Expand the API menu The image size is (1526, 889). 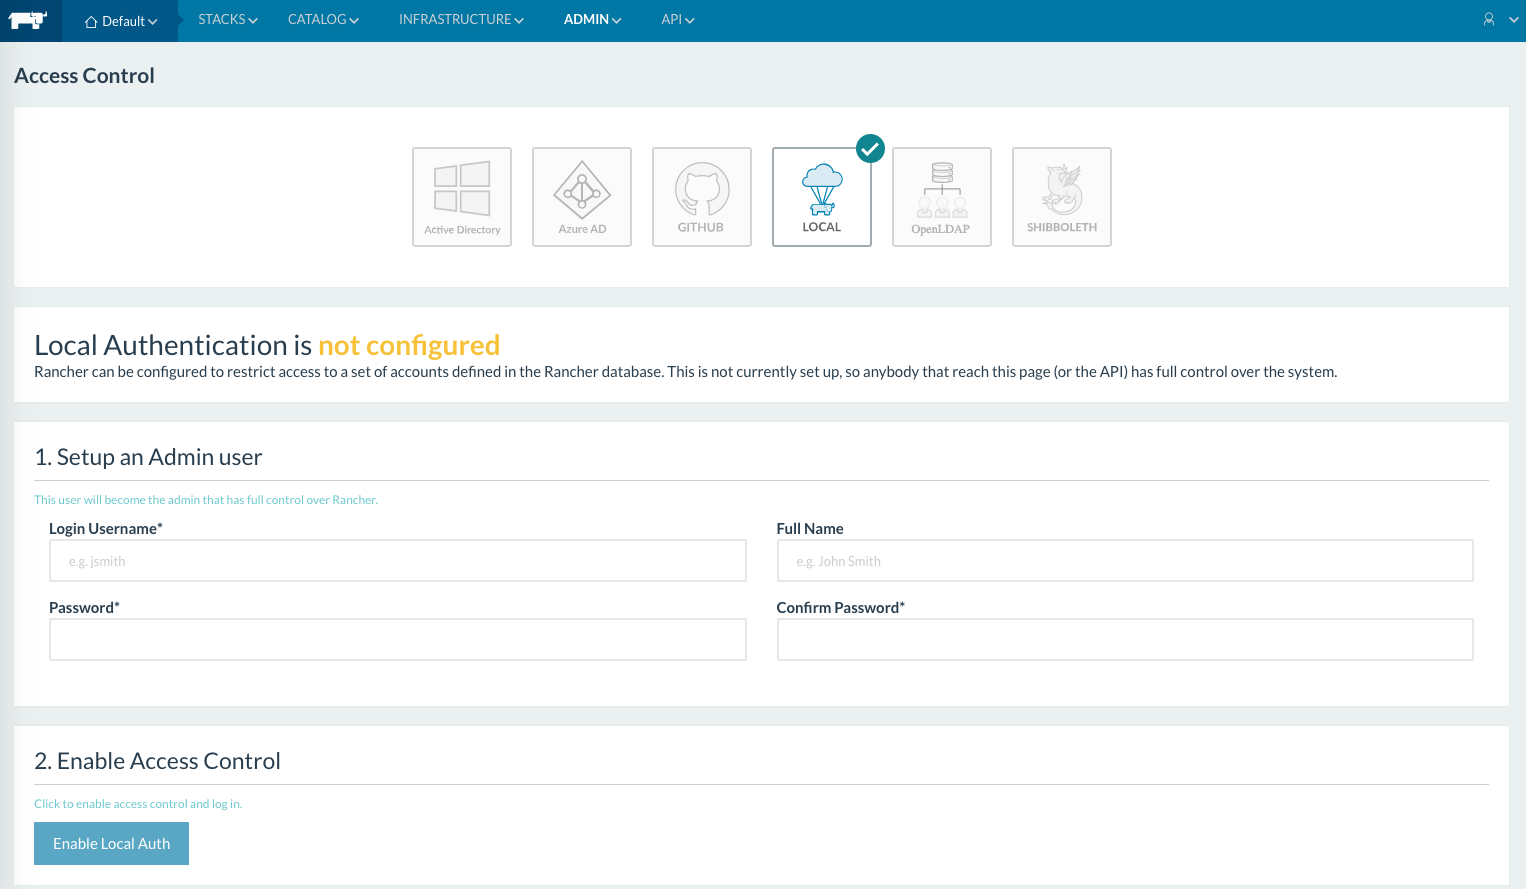(678, 20)
